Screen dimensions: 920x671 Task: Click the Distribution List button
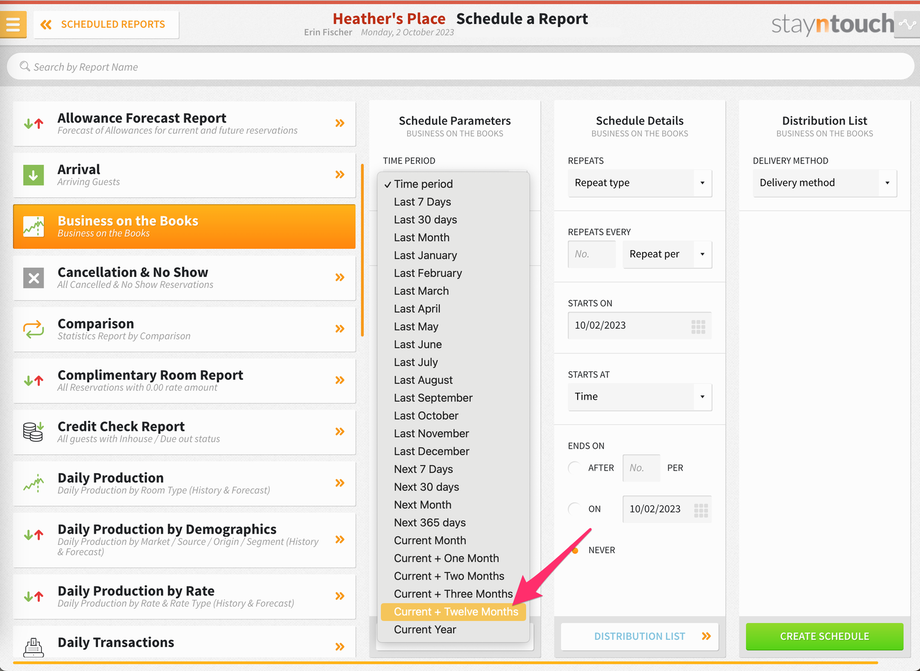(x=640, y=636)
